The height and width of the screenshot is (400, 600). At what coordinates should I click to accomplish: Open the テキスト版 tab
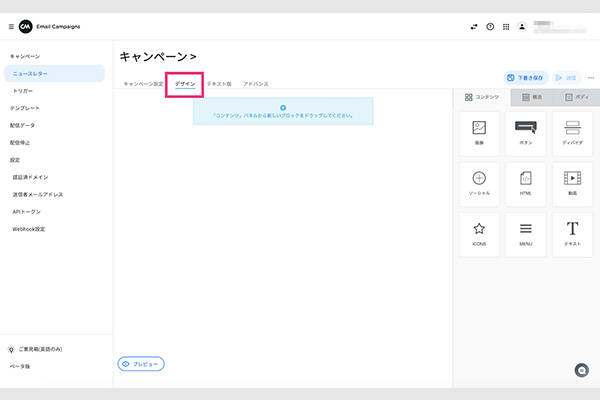coord(219,84)
